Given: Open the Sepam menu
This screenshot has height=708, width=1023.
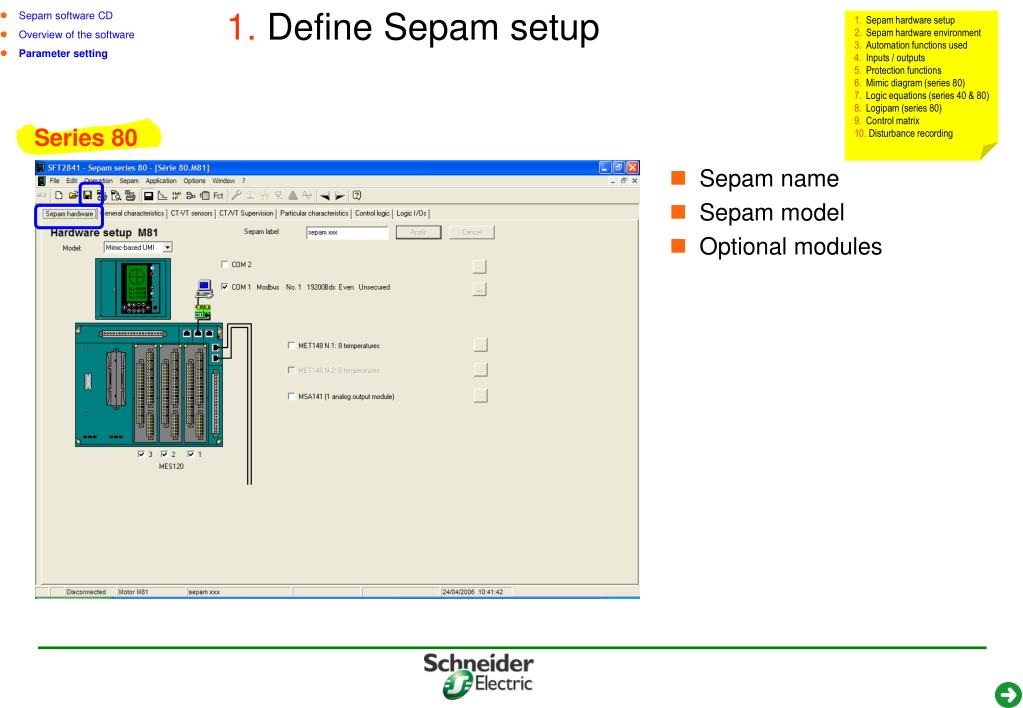Looking at the screenshot, I should pos(129,181).
